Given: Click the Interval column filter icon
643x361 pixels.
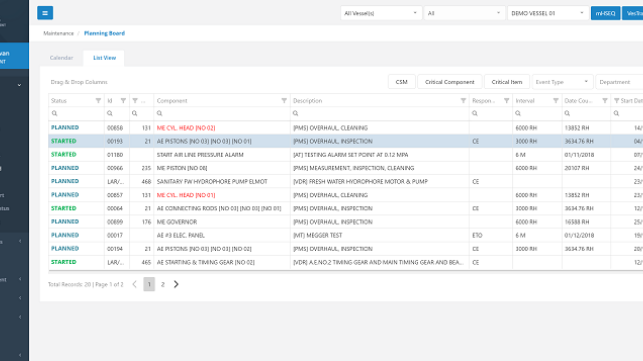Looking at the screenshot, I should tap(556, 101).
